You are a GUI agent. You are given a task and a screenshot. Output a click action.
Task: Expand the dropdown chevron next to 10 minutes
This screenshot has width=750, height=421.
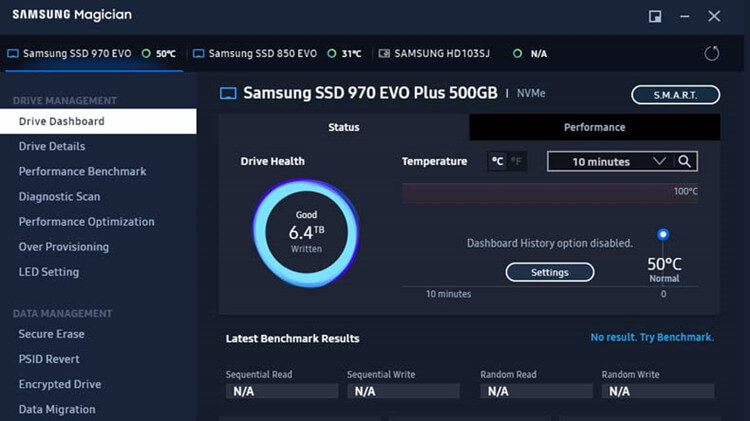pos(659,161)
